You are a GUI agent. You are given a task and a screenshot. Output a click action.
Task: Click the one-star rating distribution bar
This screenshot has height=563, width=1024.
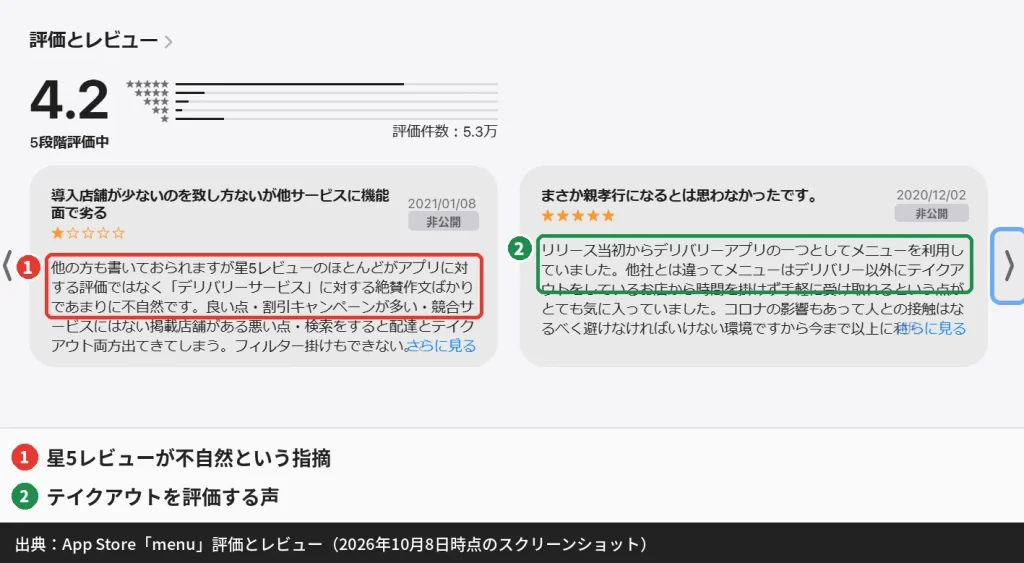click(336, 118)
